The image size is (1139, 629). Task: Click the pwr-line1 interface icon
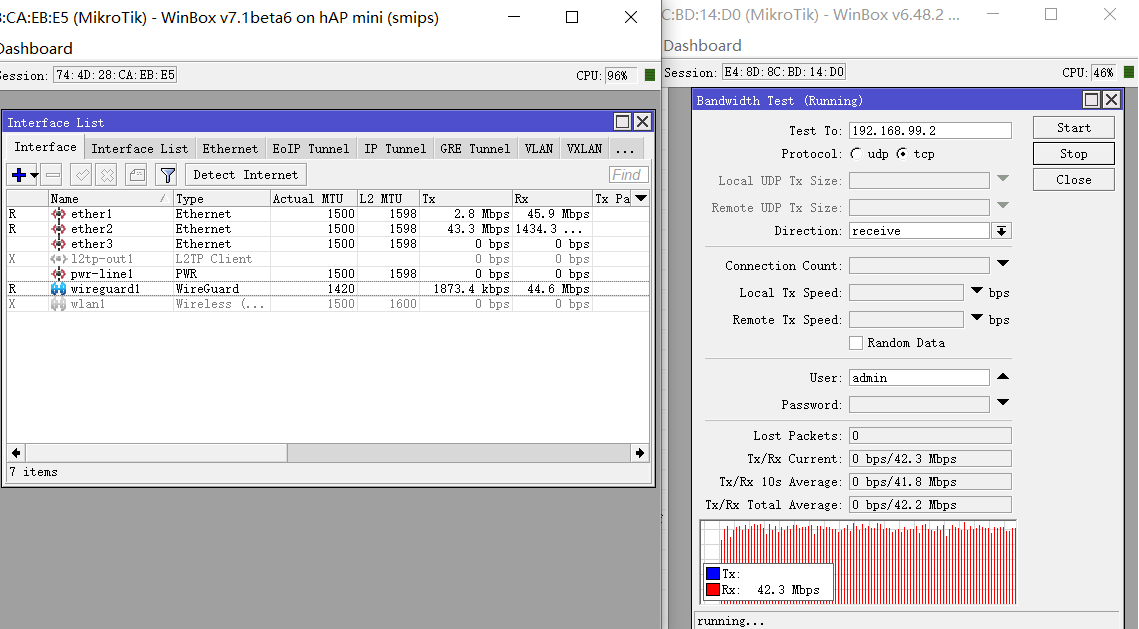pyautogui.click(x=58, y=274)
